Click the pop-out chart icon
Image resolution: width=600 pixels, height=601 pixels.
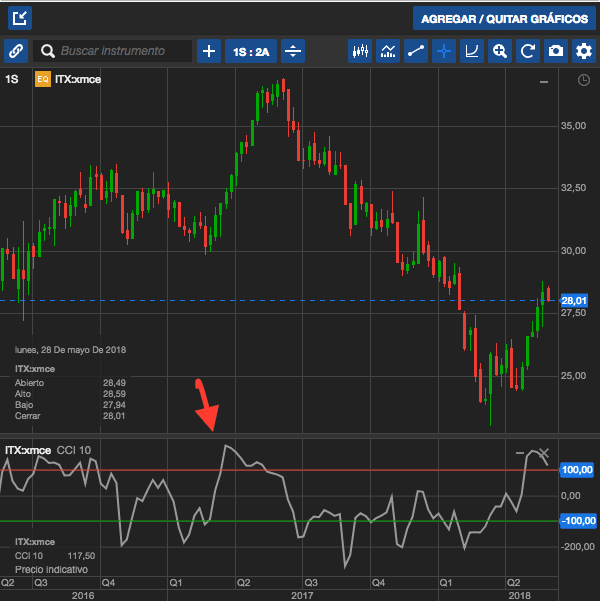click(19, 18)
